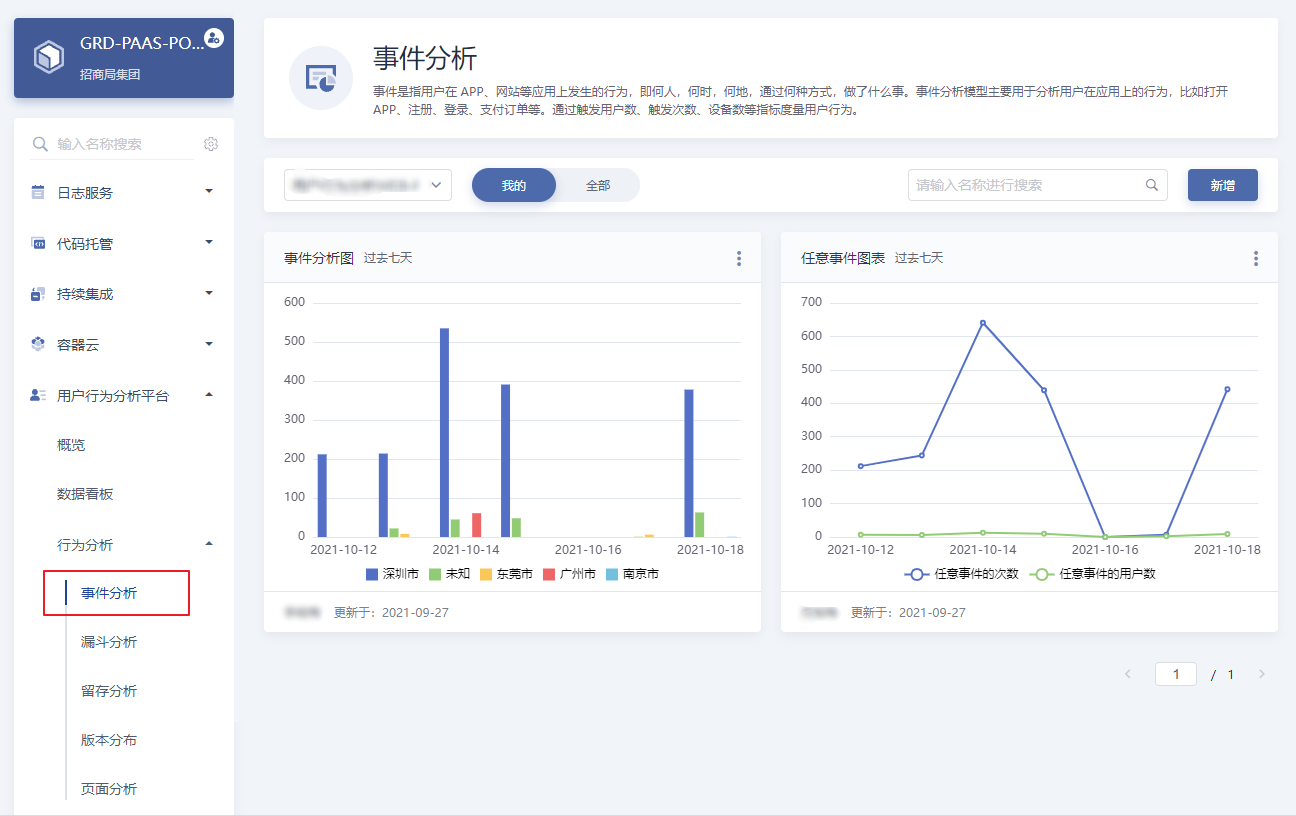Screen dimensions: 1296x816
Task: Click the 事件分析 header chart icon
Action: pos(321,78)
